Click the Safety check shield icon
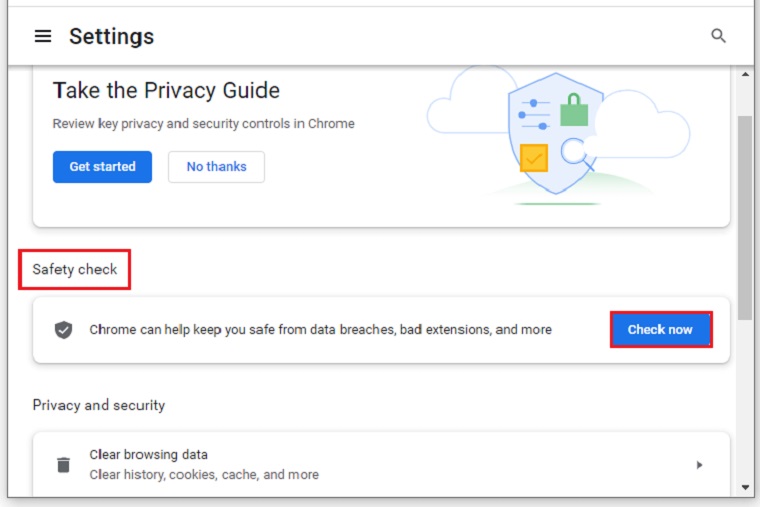The width and height of the screenshot is (760, 507). [x=63, y=330]
